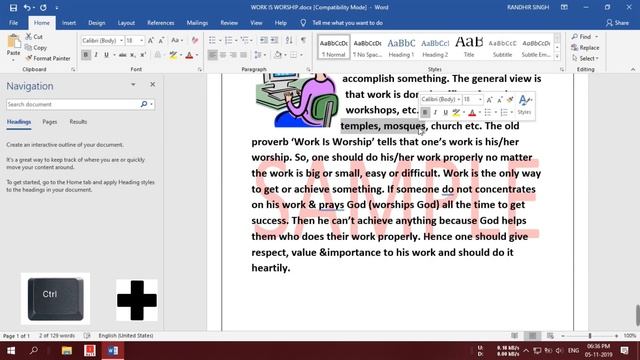Align text to the right

[233, 55]
